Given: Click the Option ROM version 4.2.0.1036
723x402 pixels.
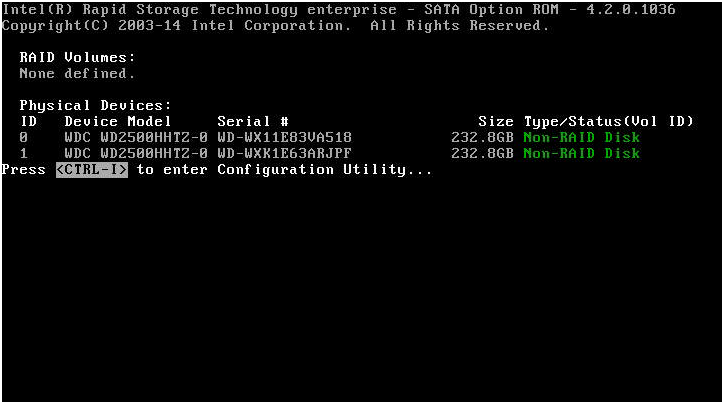Looking at the screenshot, I should point(631,10).
